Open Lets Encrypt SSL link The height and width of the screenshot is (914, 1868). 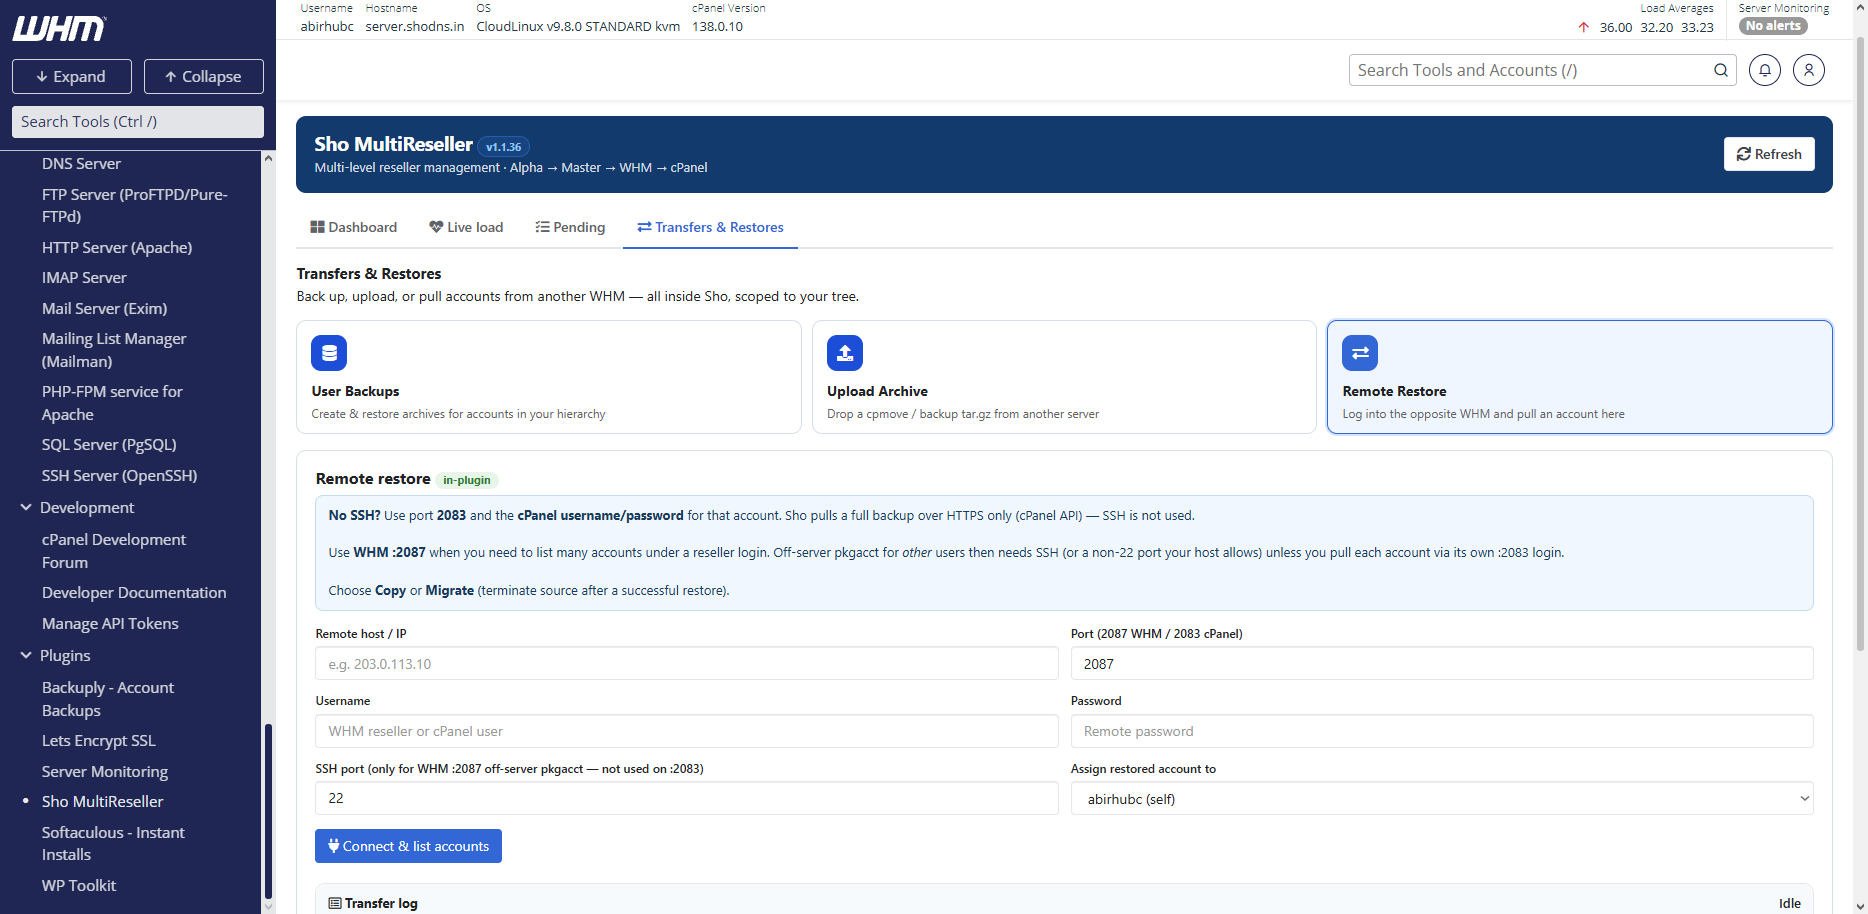click(98, 740)
